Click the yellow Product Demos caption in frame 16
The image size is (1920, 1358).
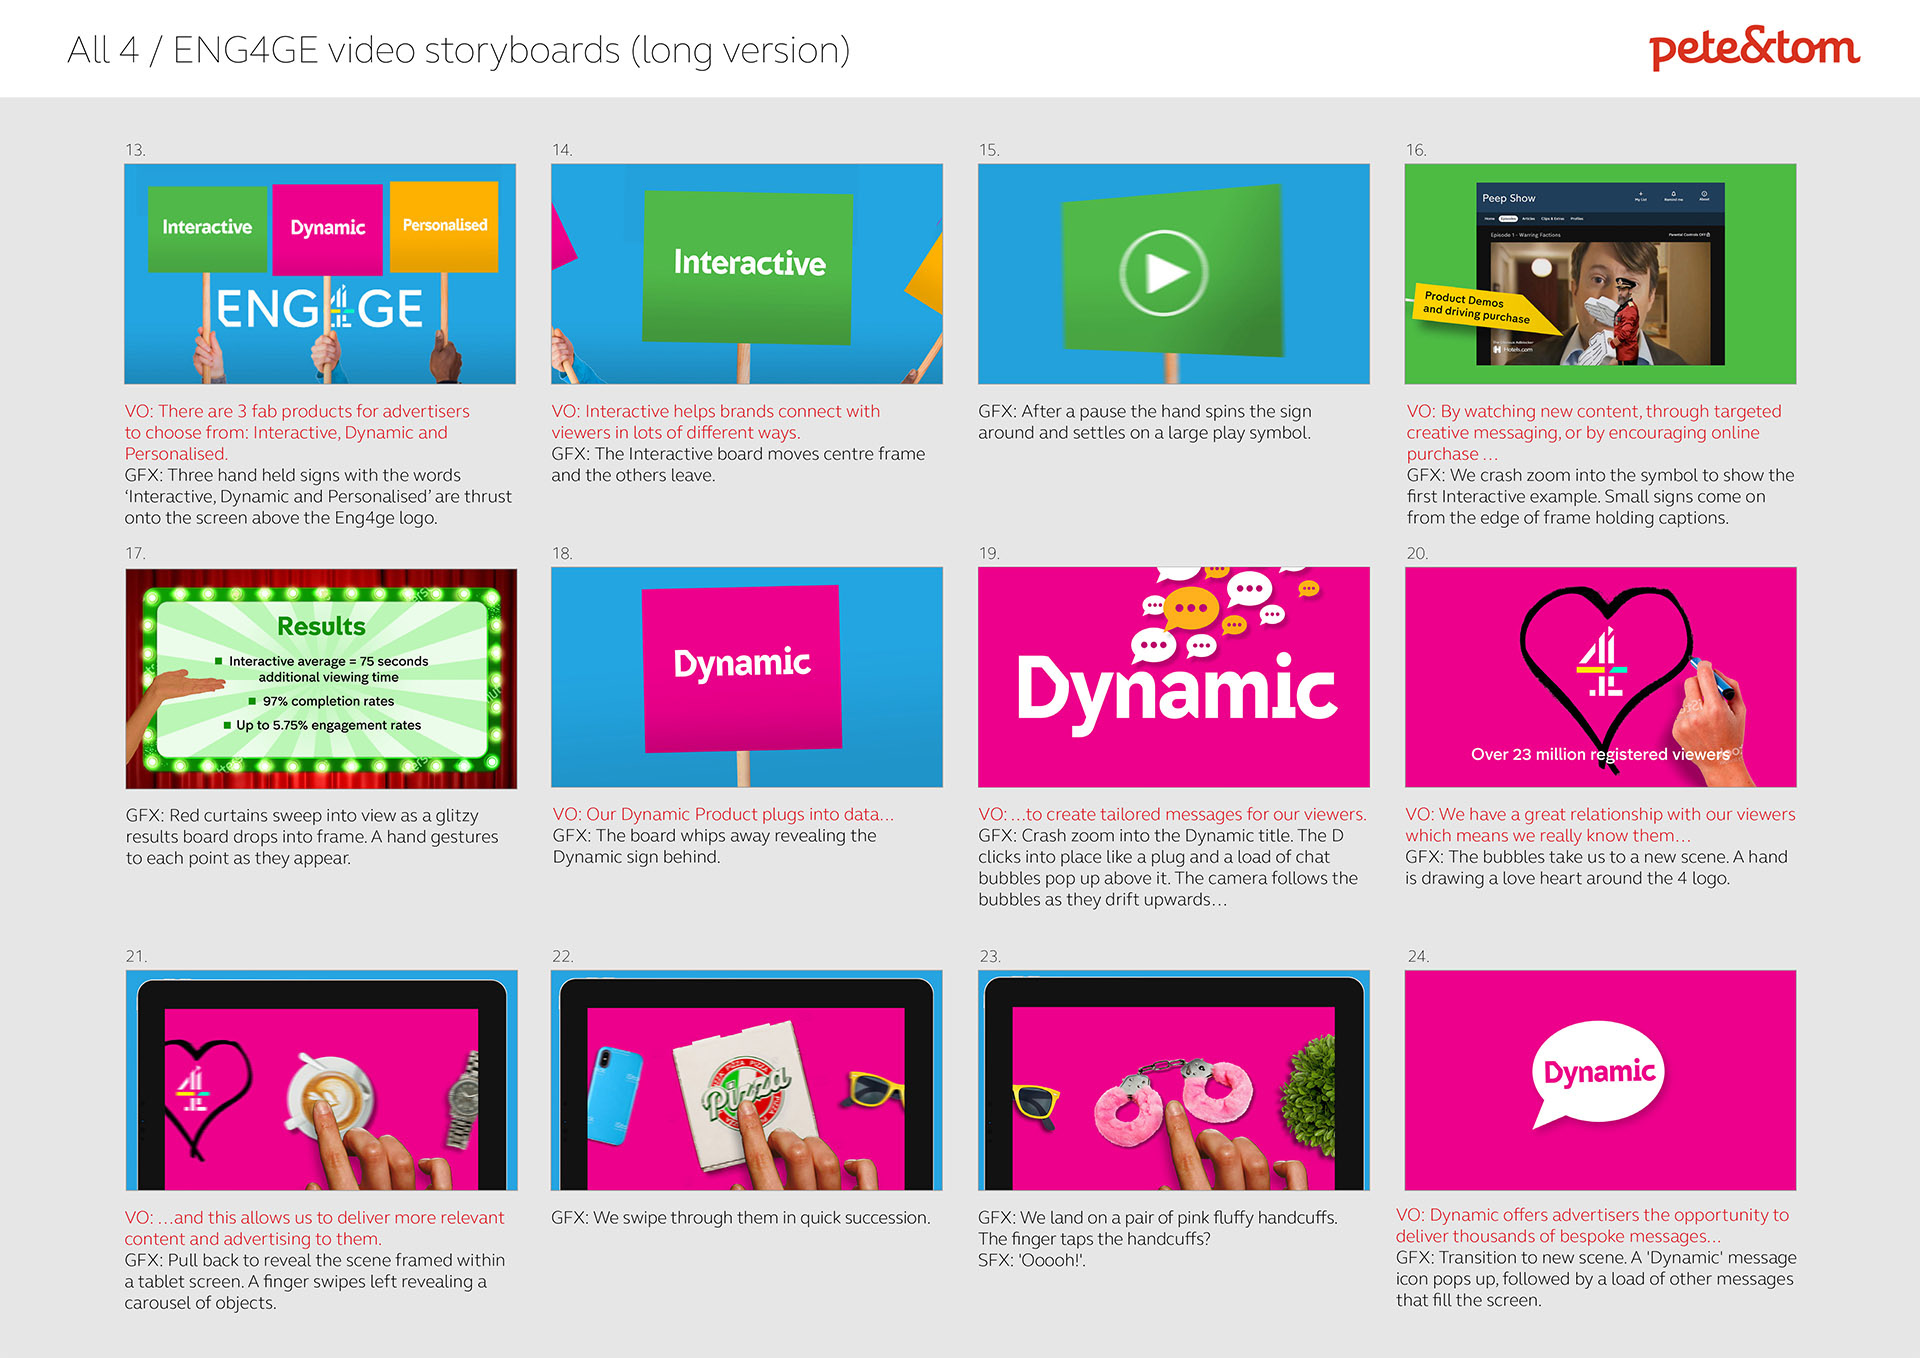[1485, 309]
